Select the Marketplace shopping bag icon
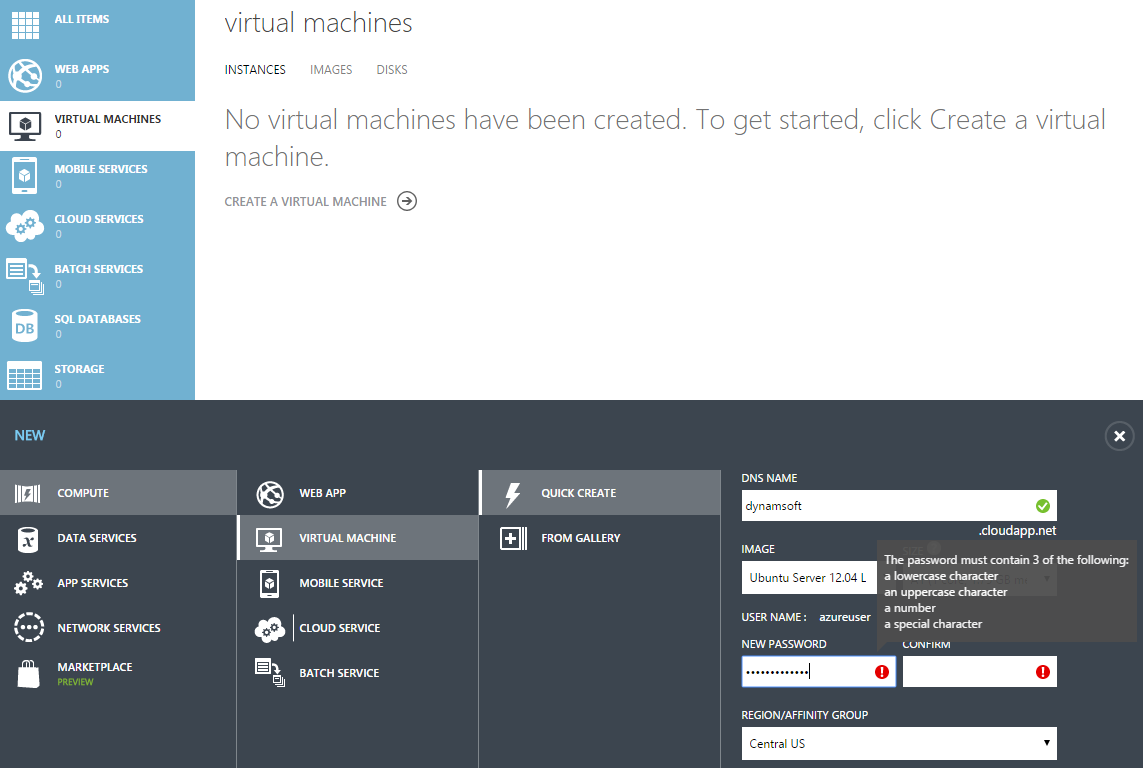This screenshot has width=1143, height=768. (28, 674)
